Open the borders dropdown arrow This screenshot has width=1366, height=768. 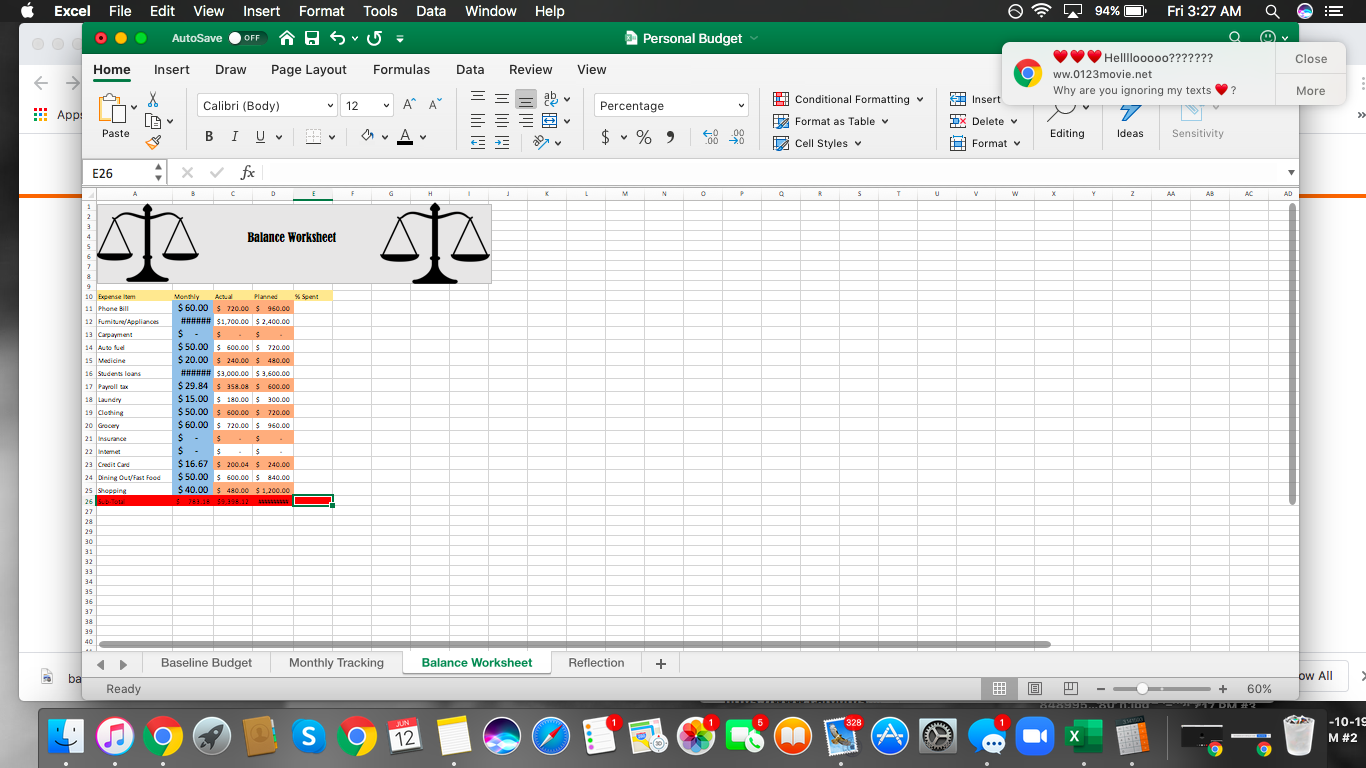point(333,137)
